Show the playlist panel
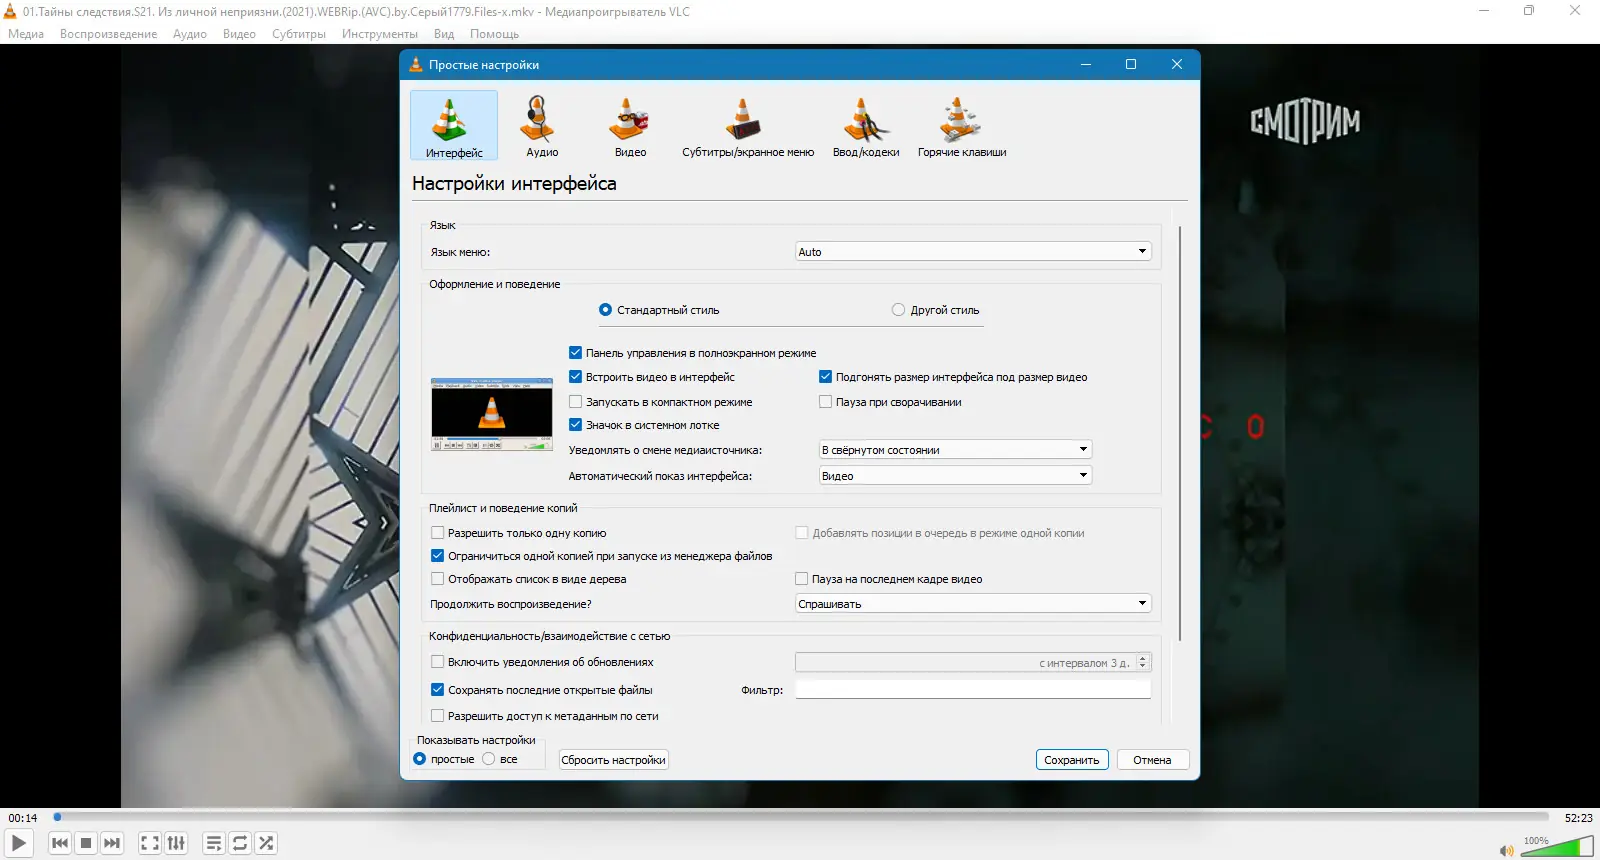The height and width of the screenshot is (860, 1600). (x=214, y=843)
